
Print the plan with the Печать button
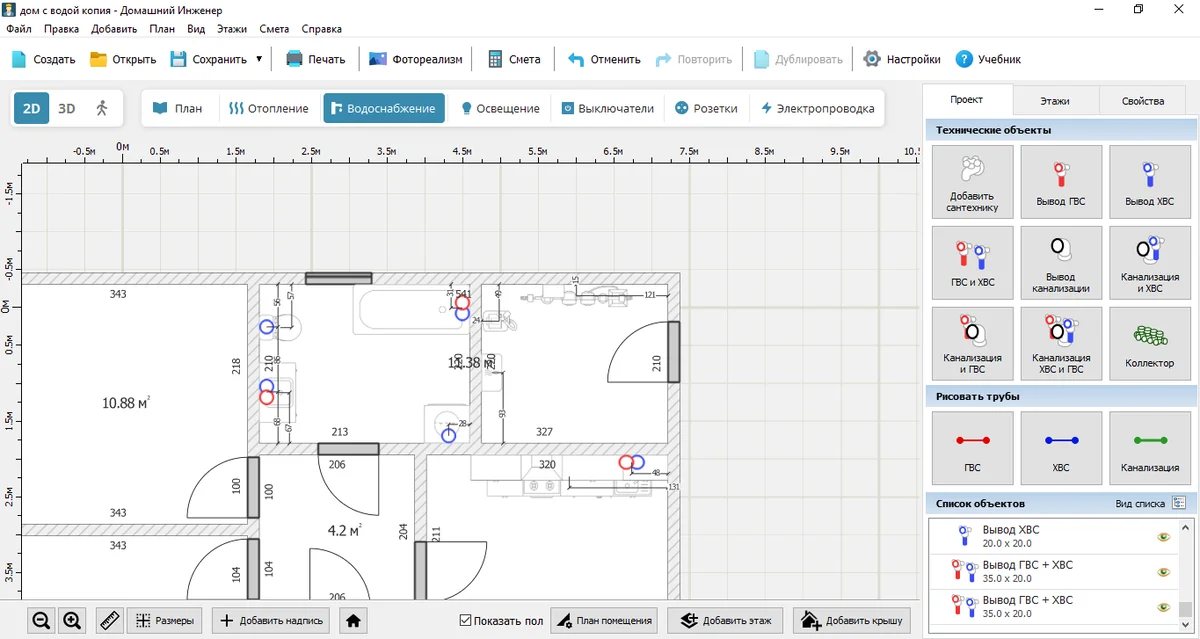tap(316, 59)
